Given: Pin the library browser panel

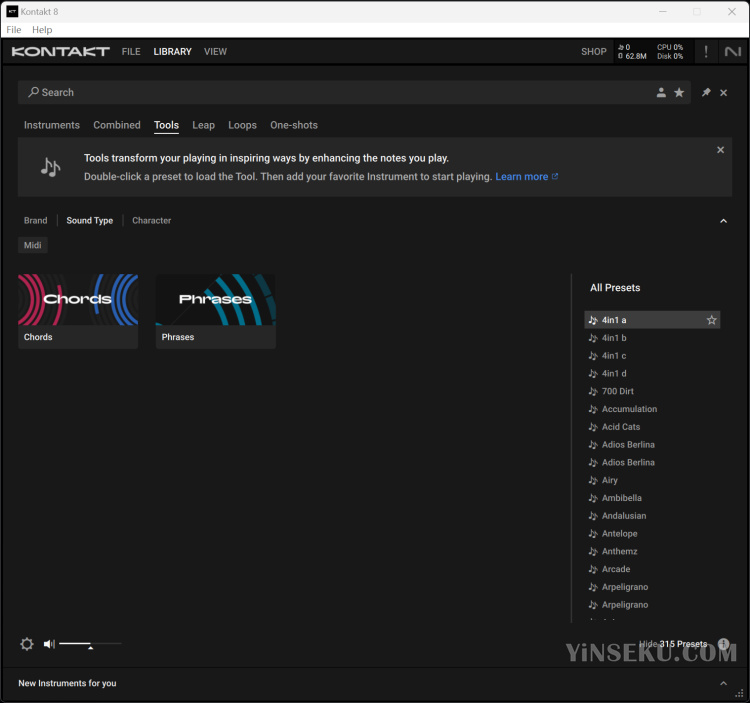Looking at the screenshot, I should [706, 93].
